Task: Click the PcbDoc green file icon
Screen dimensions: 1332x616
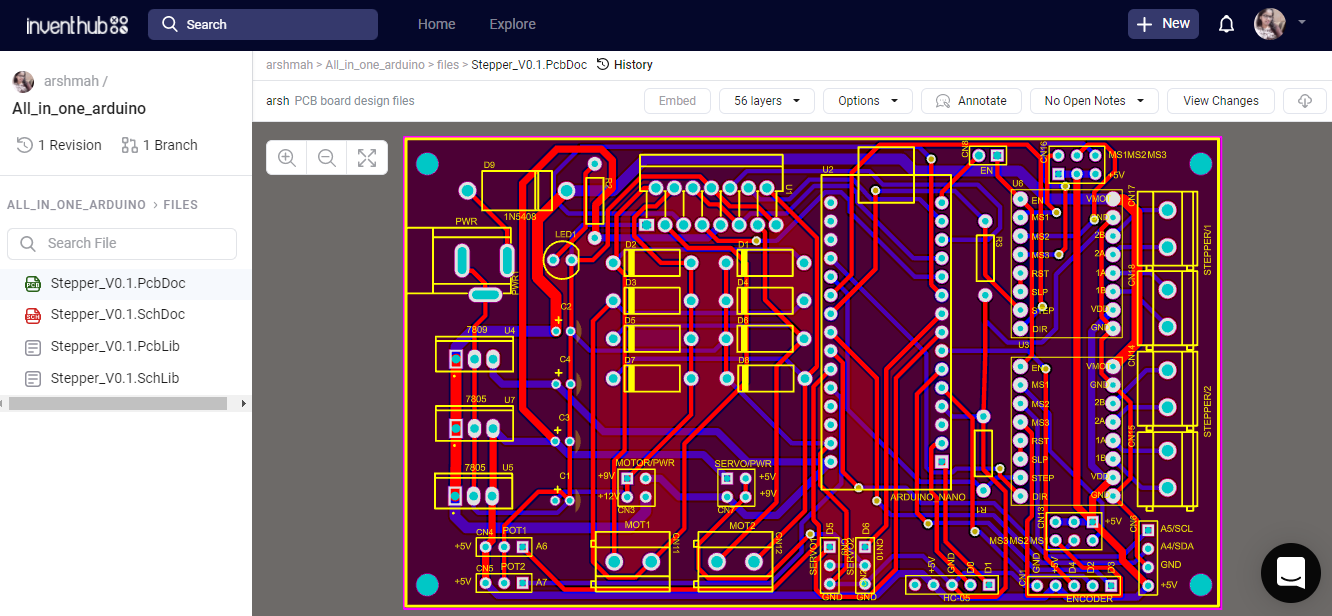Action: tap(33, 284)
